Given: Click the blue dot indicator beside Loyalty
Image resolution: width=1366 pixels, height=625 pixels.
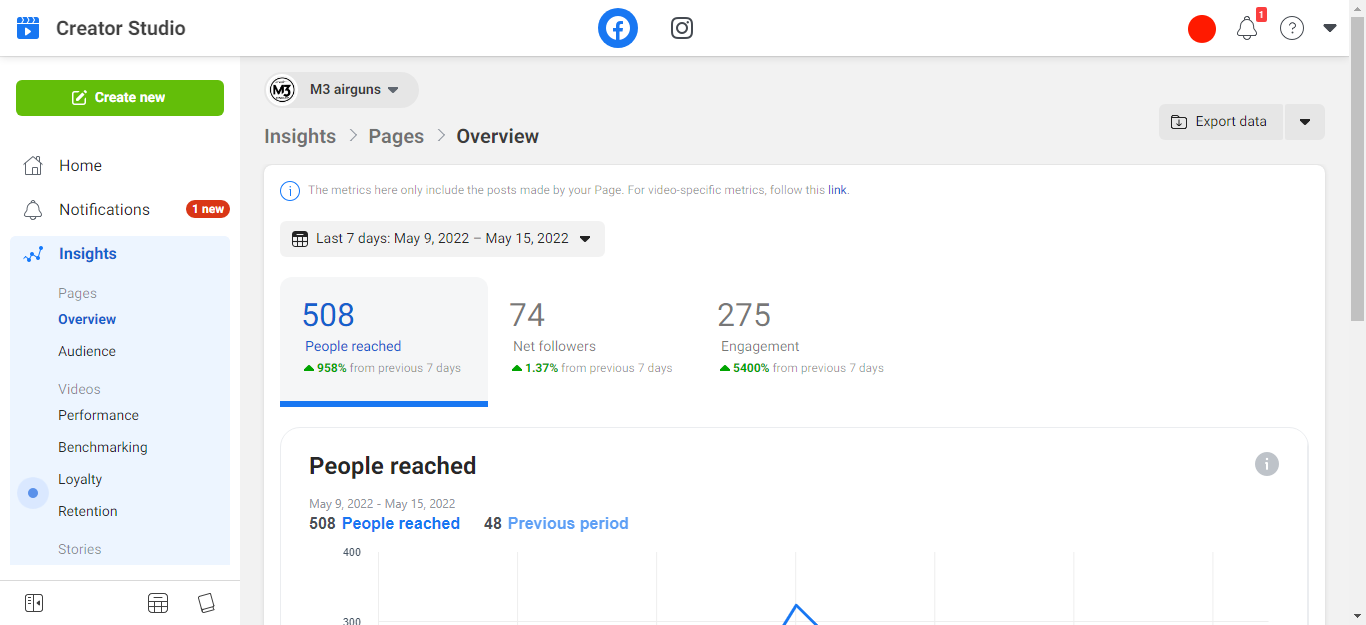Looking at the screenshot, I should [33, 493].
